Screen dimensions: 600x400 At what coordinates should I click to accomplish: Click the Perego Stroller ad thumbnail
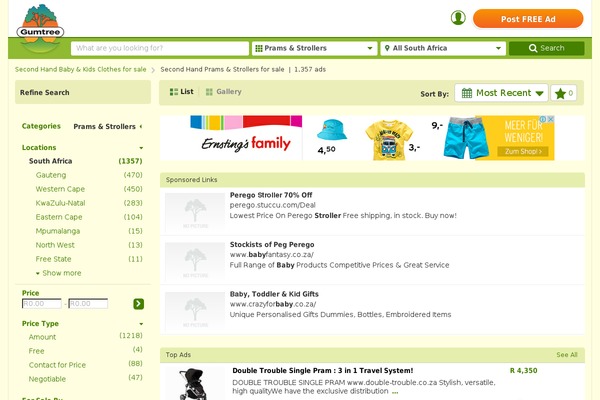click(x=195, y=212)
